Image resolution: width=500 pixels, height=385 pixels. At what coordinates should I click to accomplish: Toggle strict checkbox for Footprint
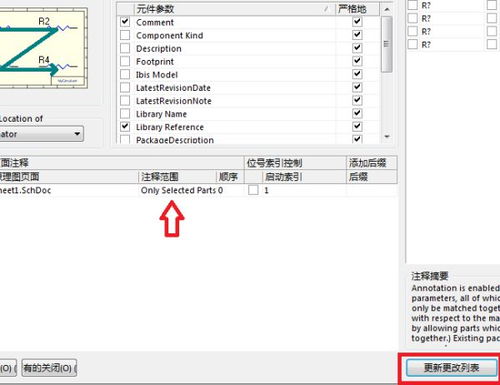click(357, 61)
